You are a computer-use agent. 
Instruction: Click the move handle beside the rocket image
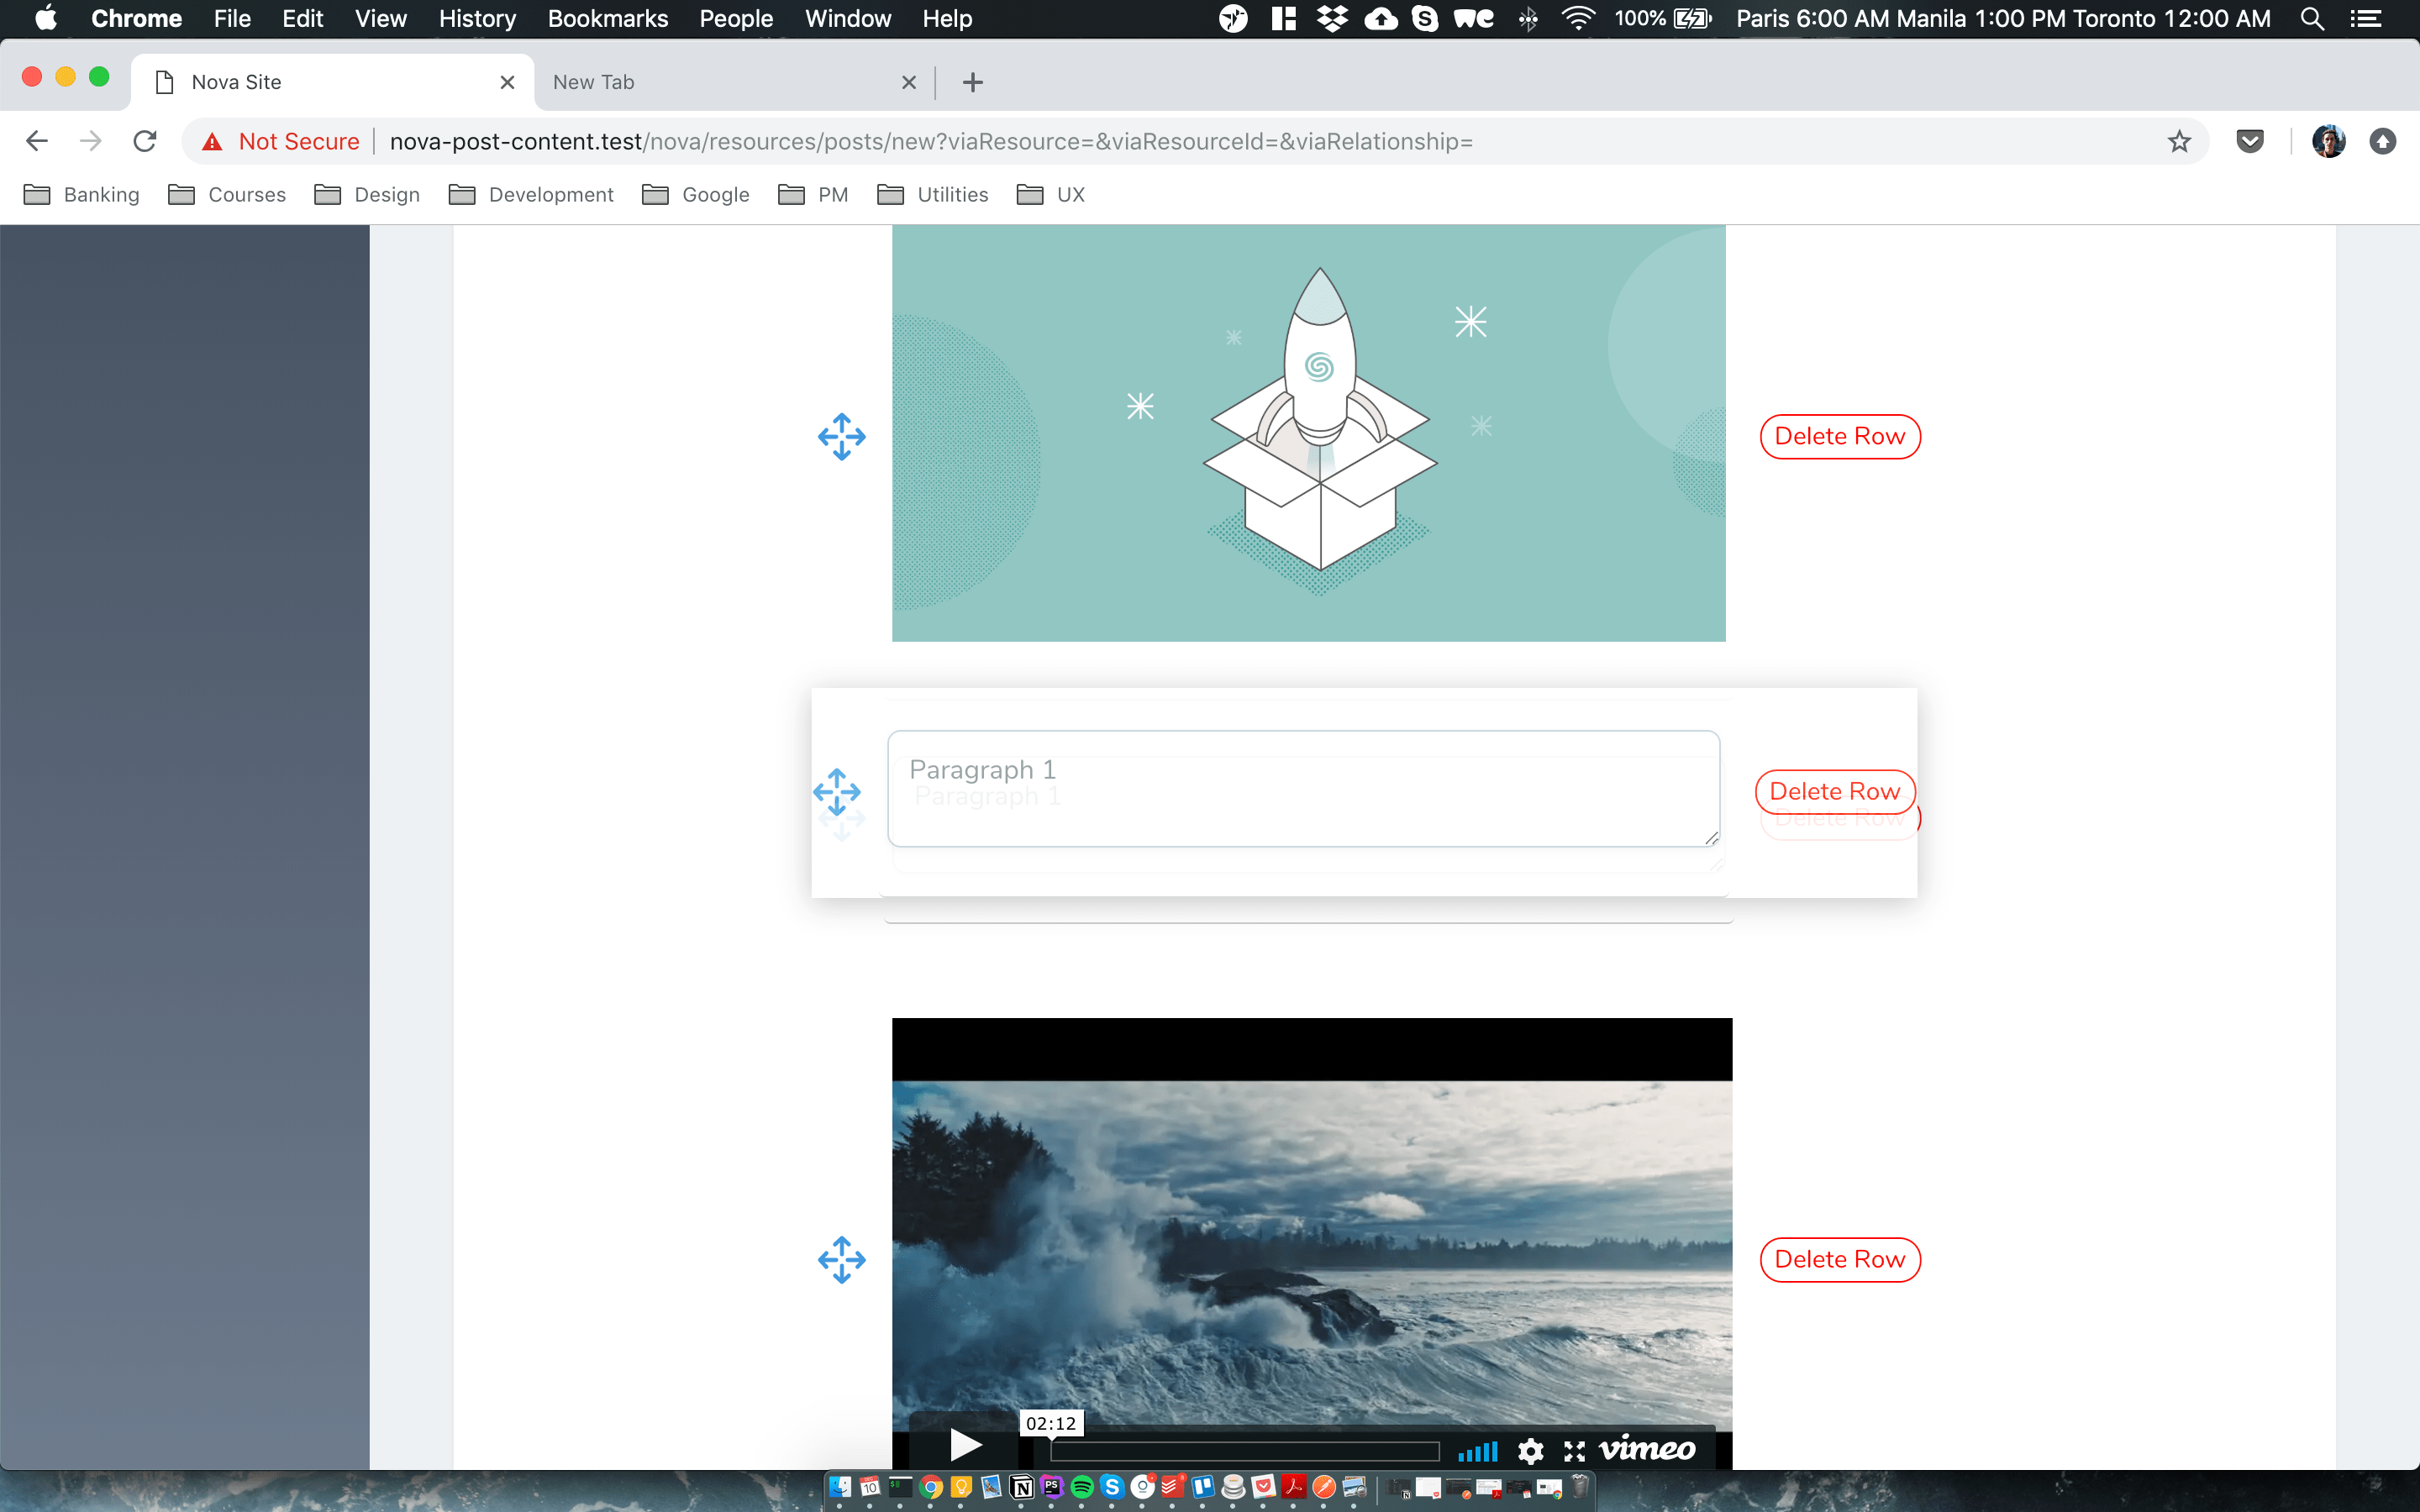pyautogui.click(x=841, y=437)
